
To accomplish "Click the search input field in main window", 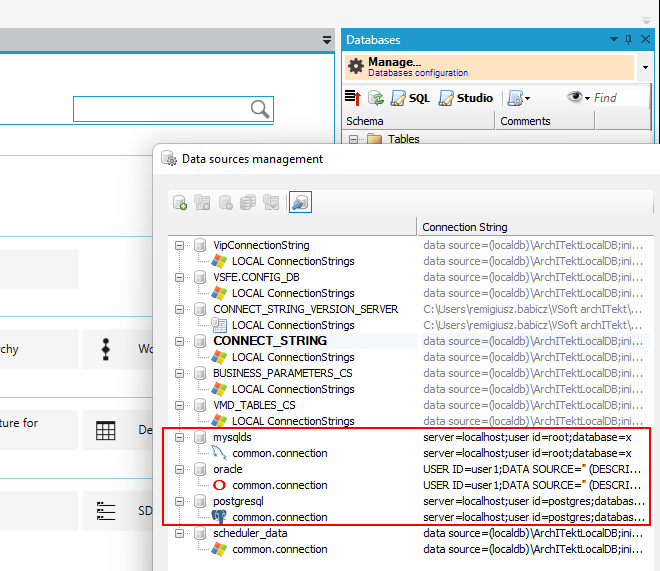I will 173,109.
